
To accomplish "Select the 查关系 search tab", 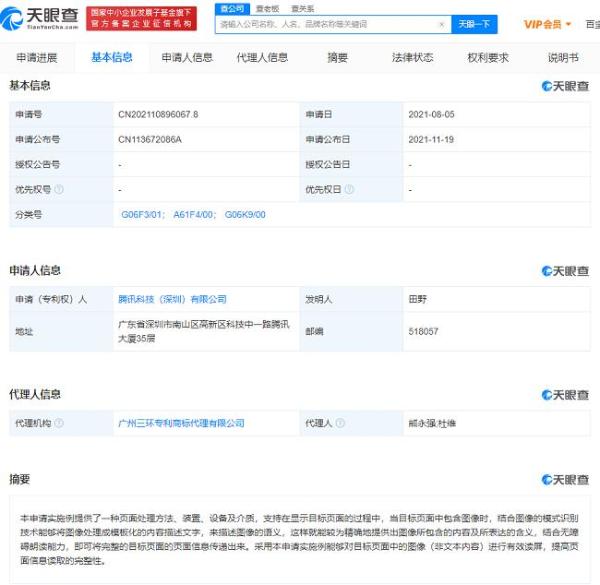I will point(303,8).
